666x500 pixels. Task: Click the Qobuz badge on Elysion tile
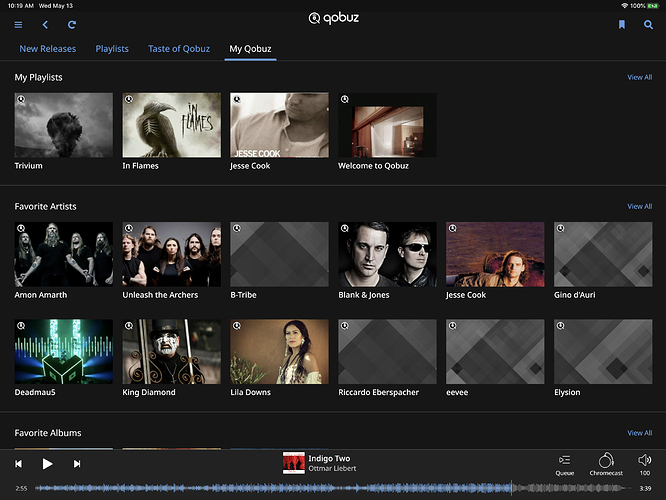[560, 325]
